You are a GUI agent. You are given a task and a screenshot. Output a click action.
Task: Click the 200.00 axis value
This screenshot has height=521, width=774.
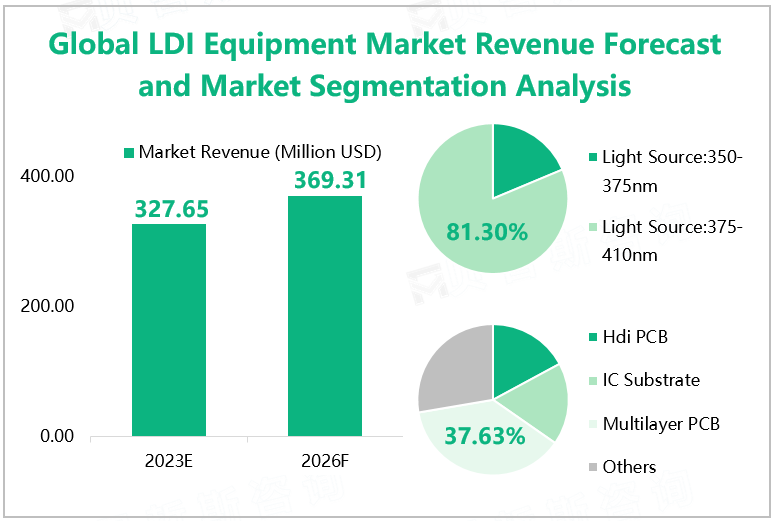coord(47,306)
